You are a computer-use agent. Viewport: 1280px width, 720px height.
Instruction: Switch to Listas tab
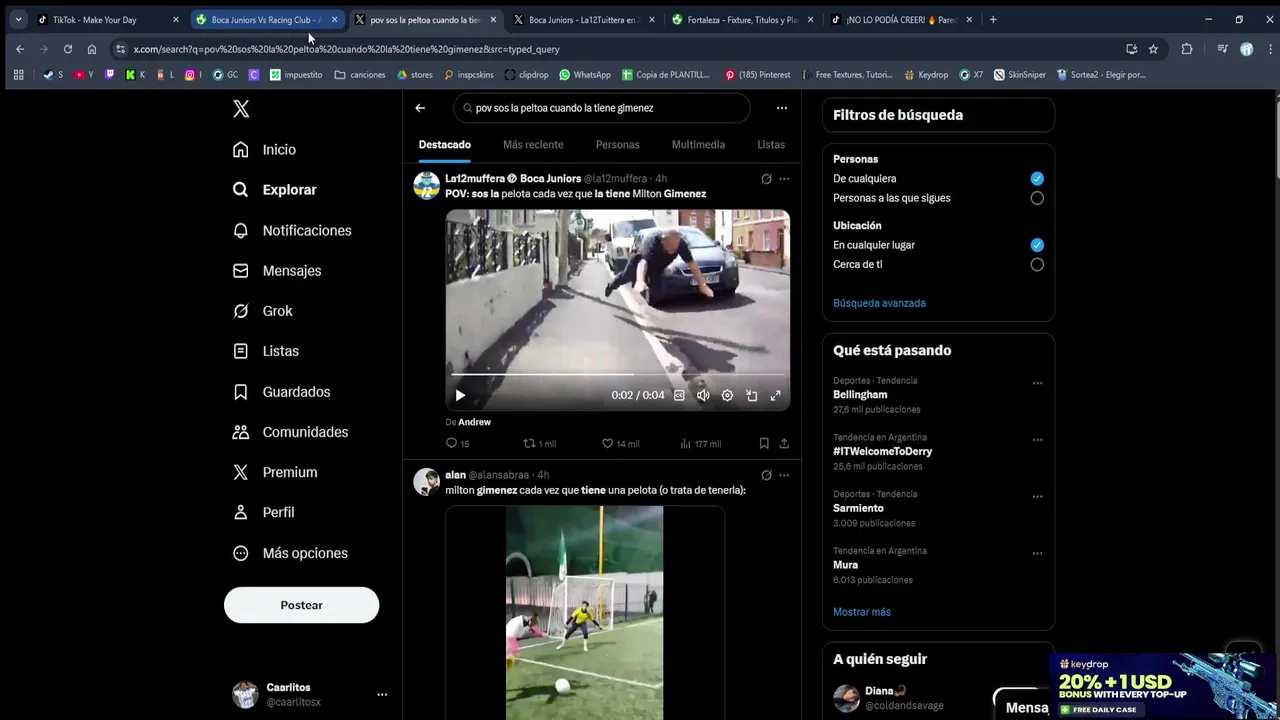click(x=771, y=145)
